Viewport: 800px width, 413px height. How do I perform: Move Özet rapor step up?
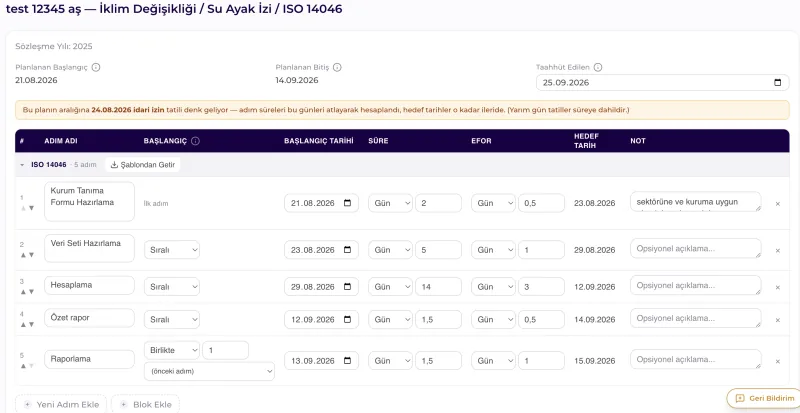(23, 324)
